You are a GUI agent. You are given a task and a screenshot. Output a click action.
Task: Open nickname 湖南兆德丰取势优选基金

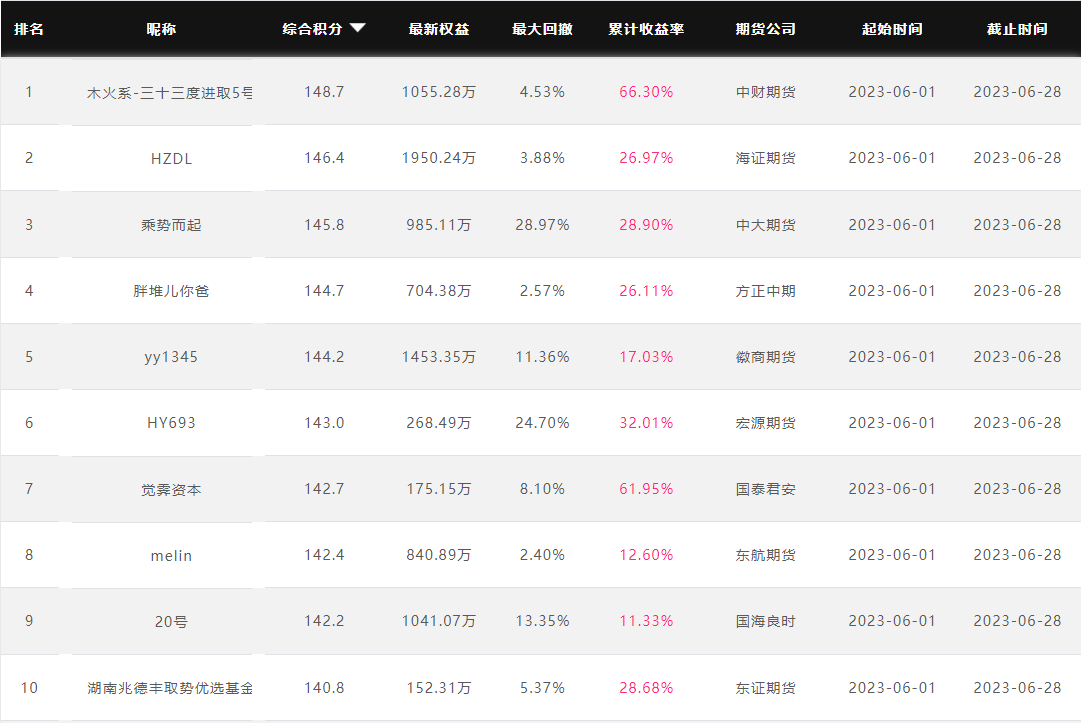pos(170,688)
